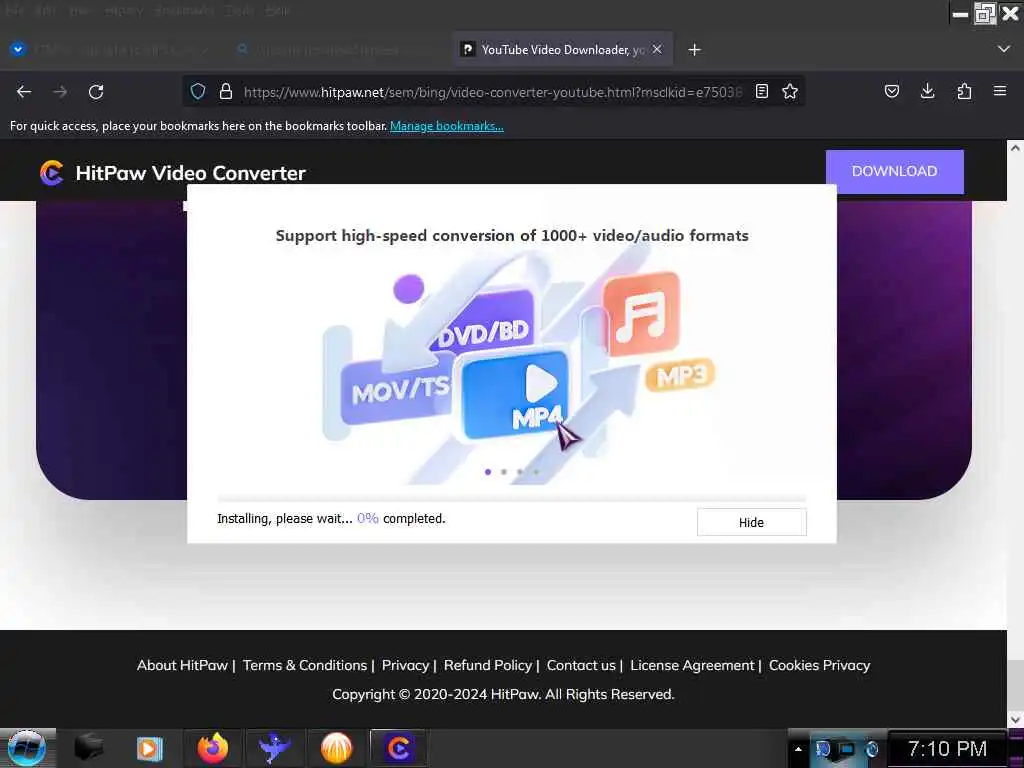Show hidden system tray icons
This screenshot has width=1024, height=768.
click(x=798, y=749)
